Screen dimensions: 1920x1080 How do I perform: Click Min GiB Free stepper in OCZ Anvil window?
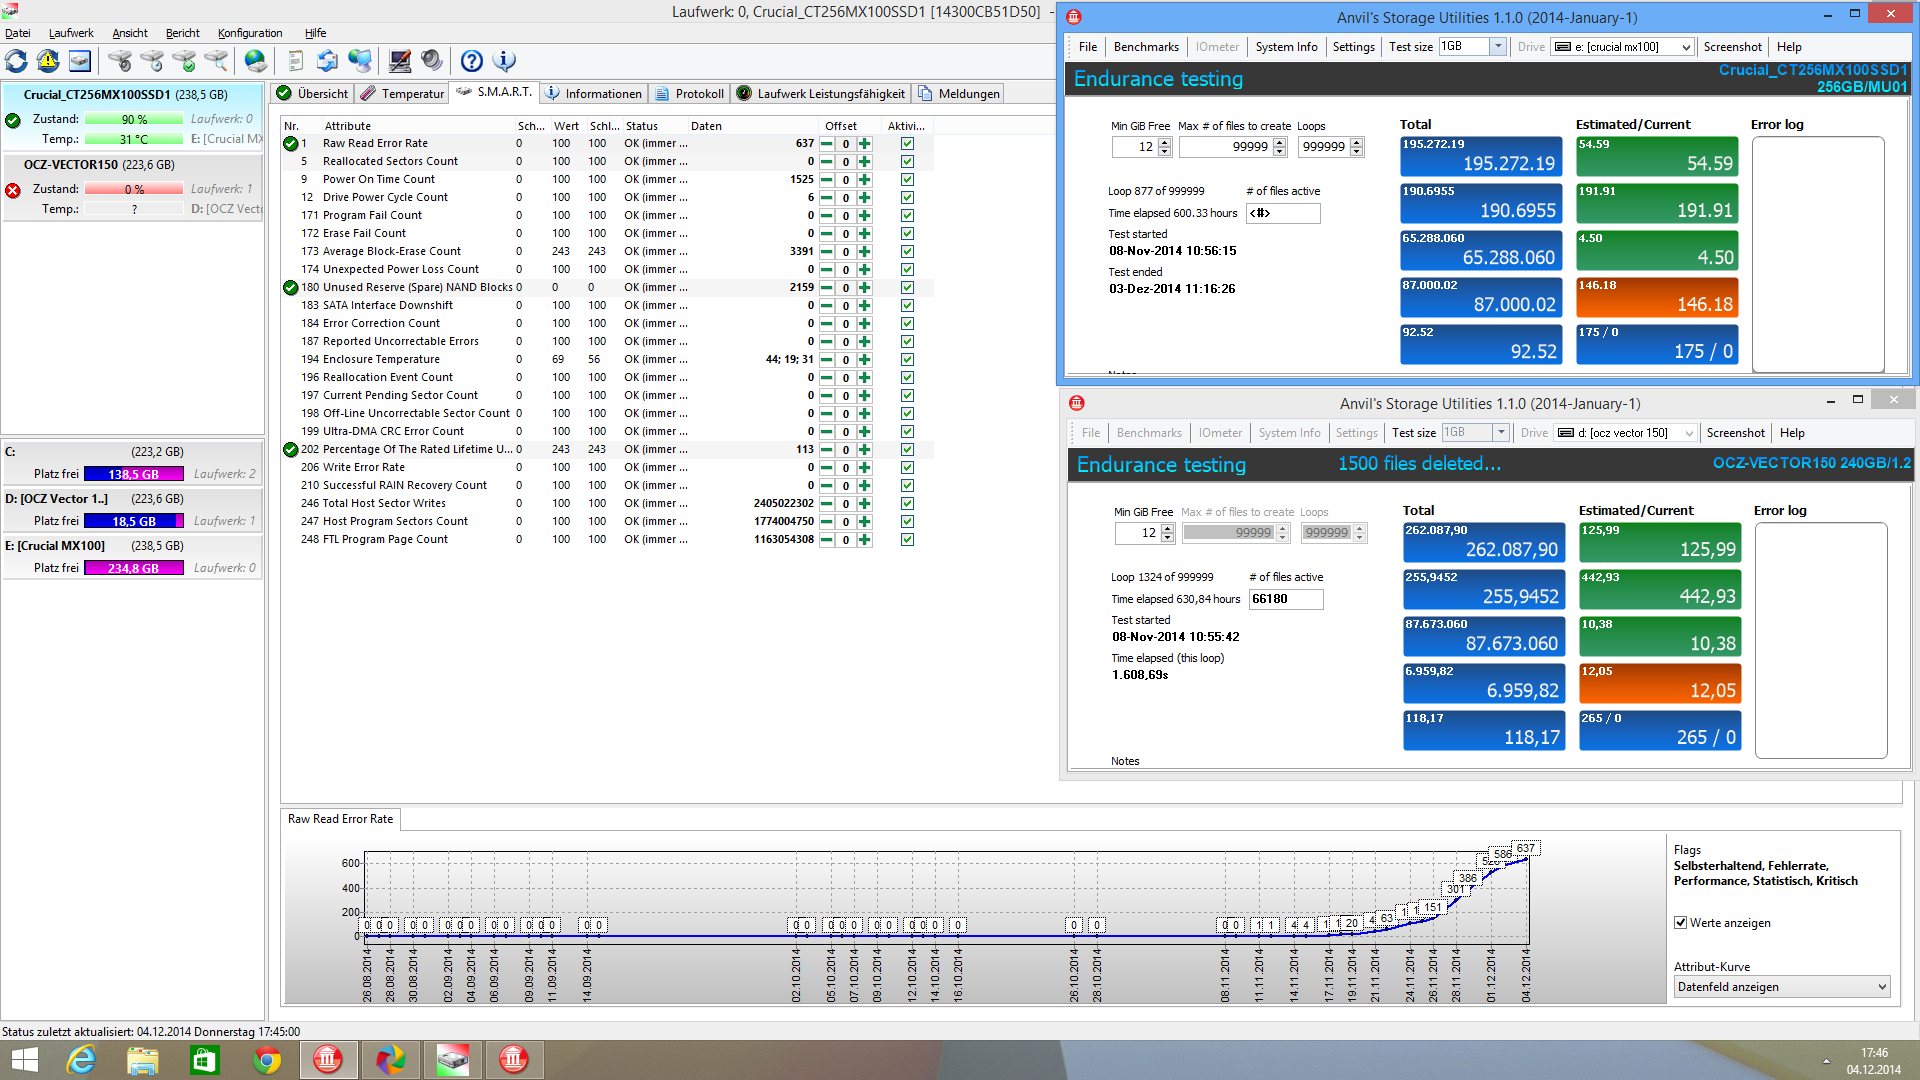(x=1167, y=533)
